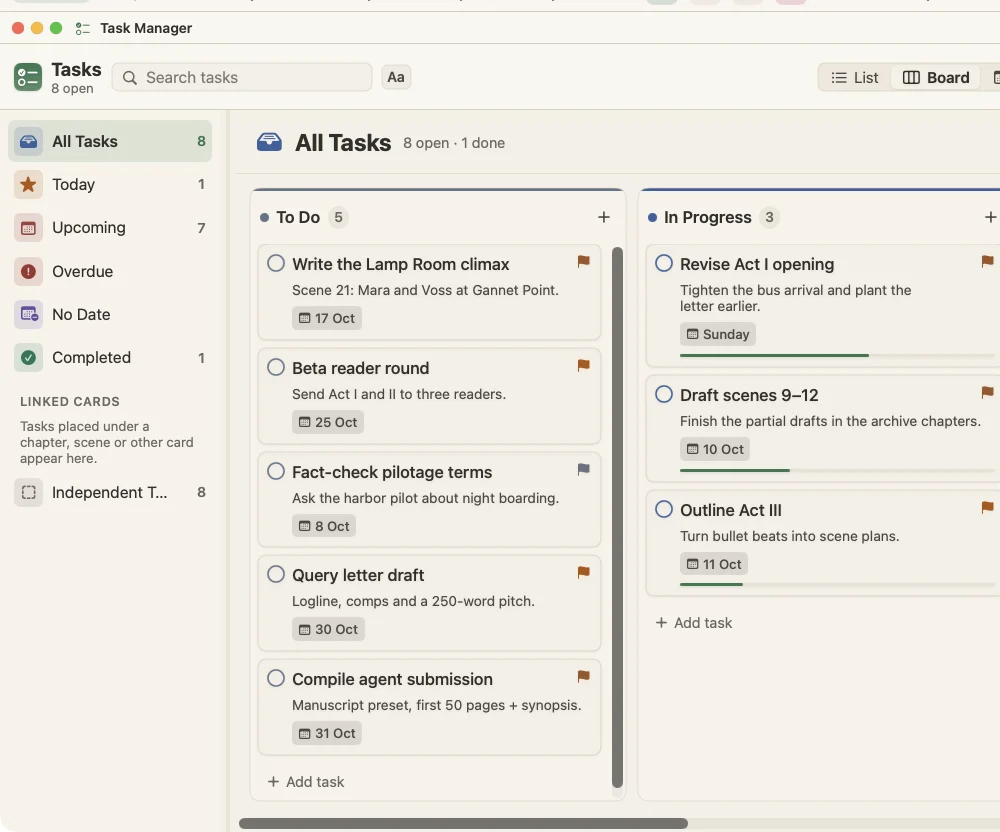The height and width of the screenshot is (832, 1000).
Task: Select Independent Tasks linked card
Action: tap(110, 492)
